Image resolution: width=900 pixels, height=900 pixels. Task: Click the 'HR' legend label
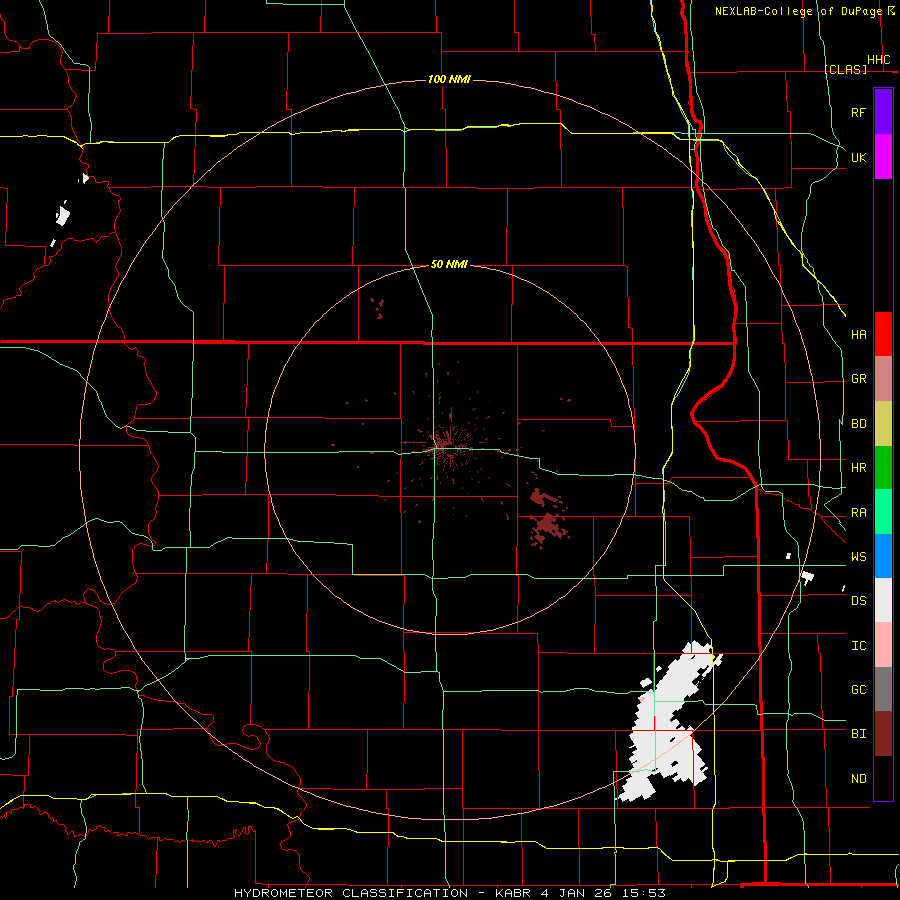(858, 468)
